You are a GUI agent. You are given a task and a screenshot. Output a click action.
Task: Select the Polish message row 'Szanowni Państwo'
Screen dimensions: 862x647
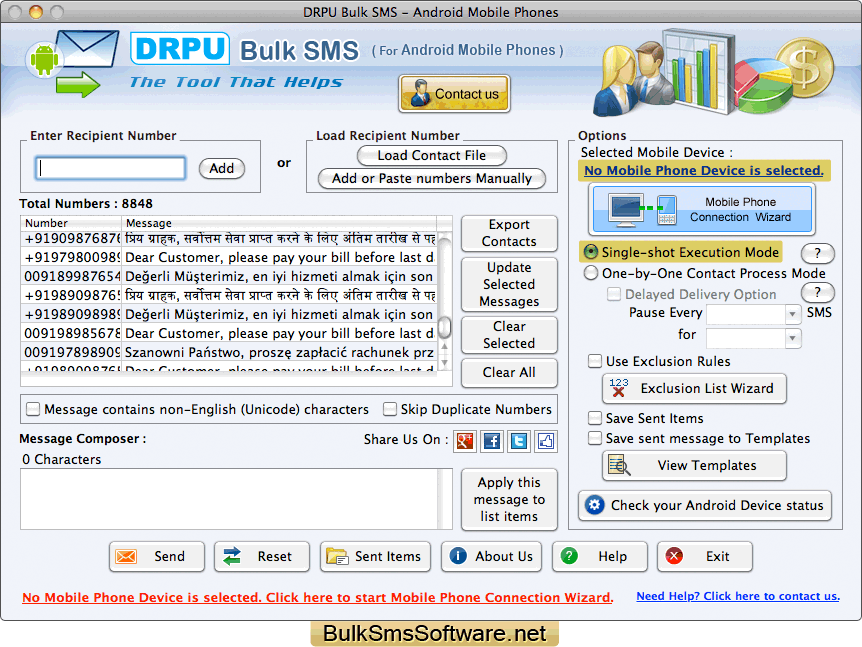[229, 352]
